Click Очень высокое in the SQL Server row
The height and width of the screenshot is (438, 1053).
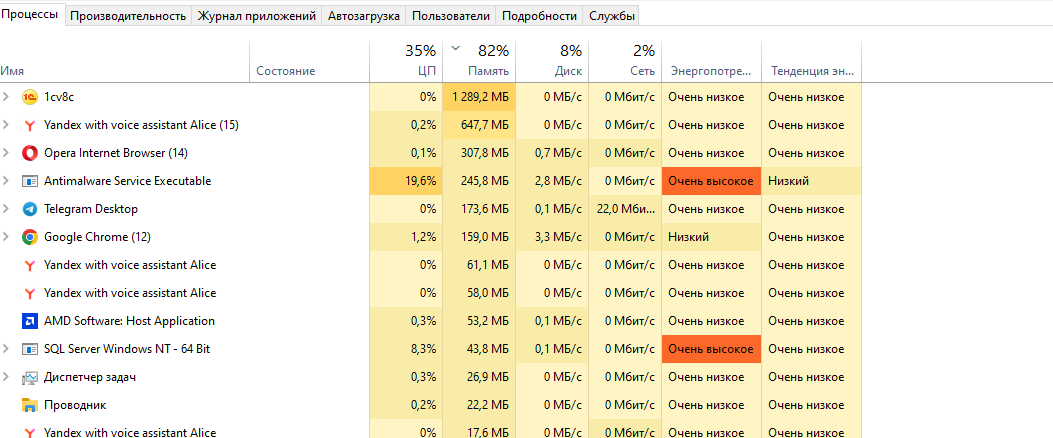[712, 349]
